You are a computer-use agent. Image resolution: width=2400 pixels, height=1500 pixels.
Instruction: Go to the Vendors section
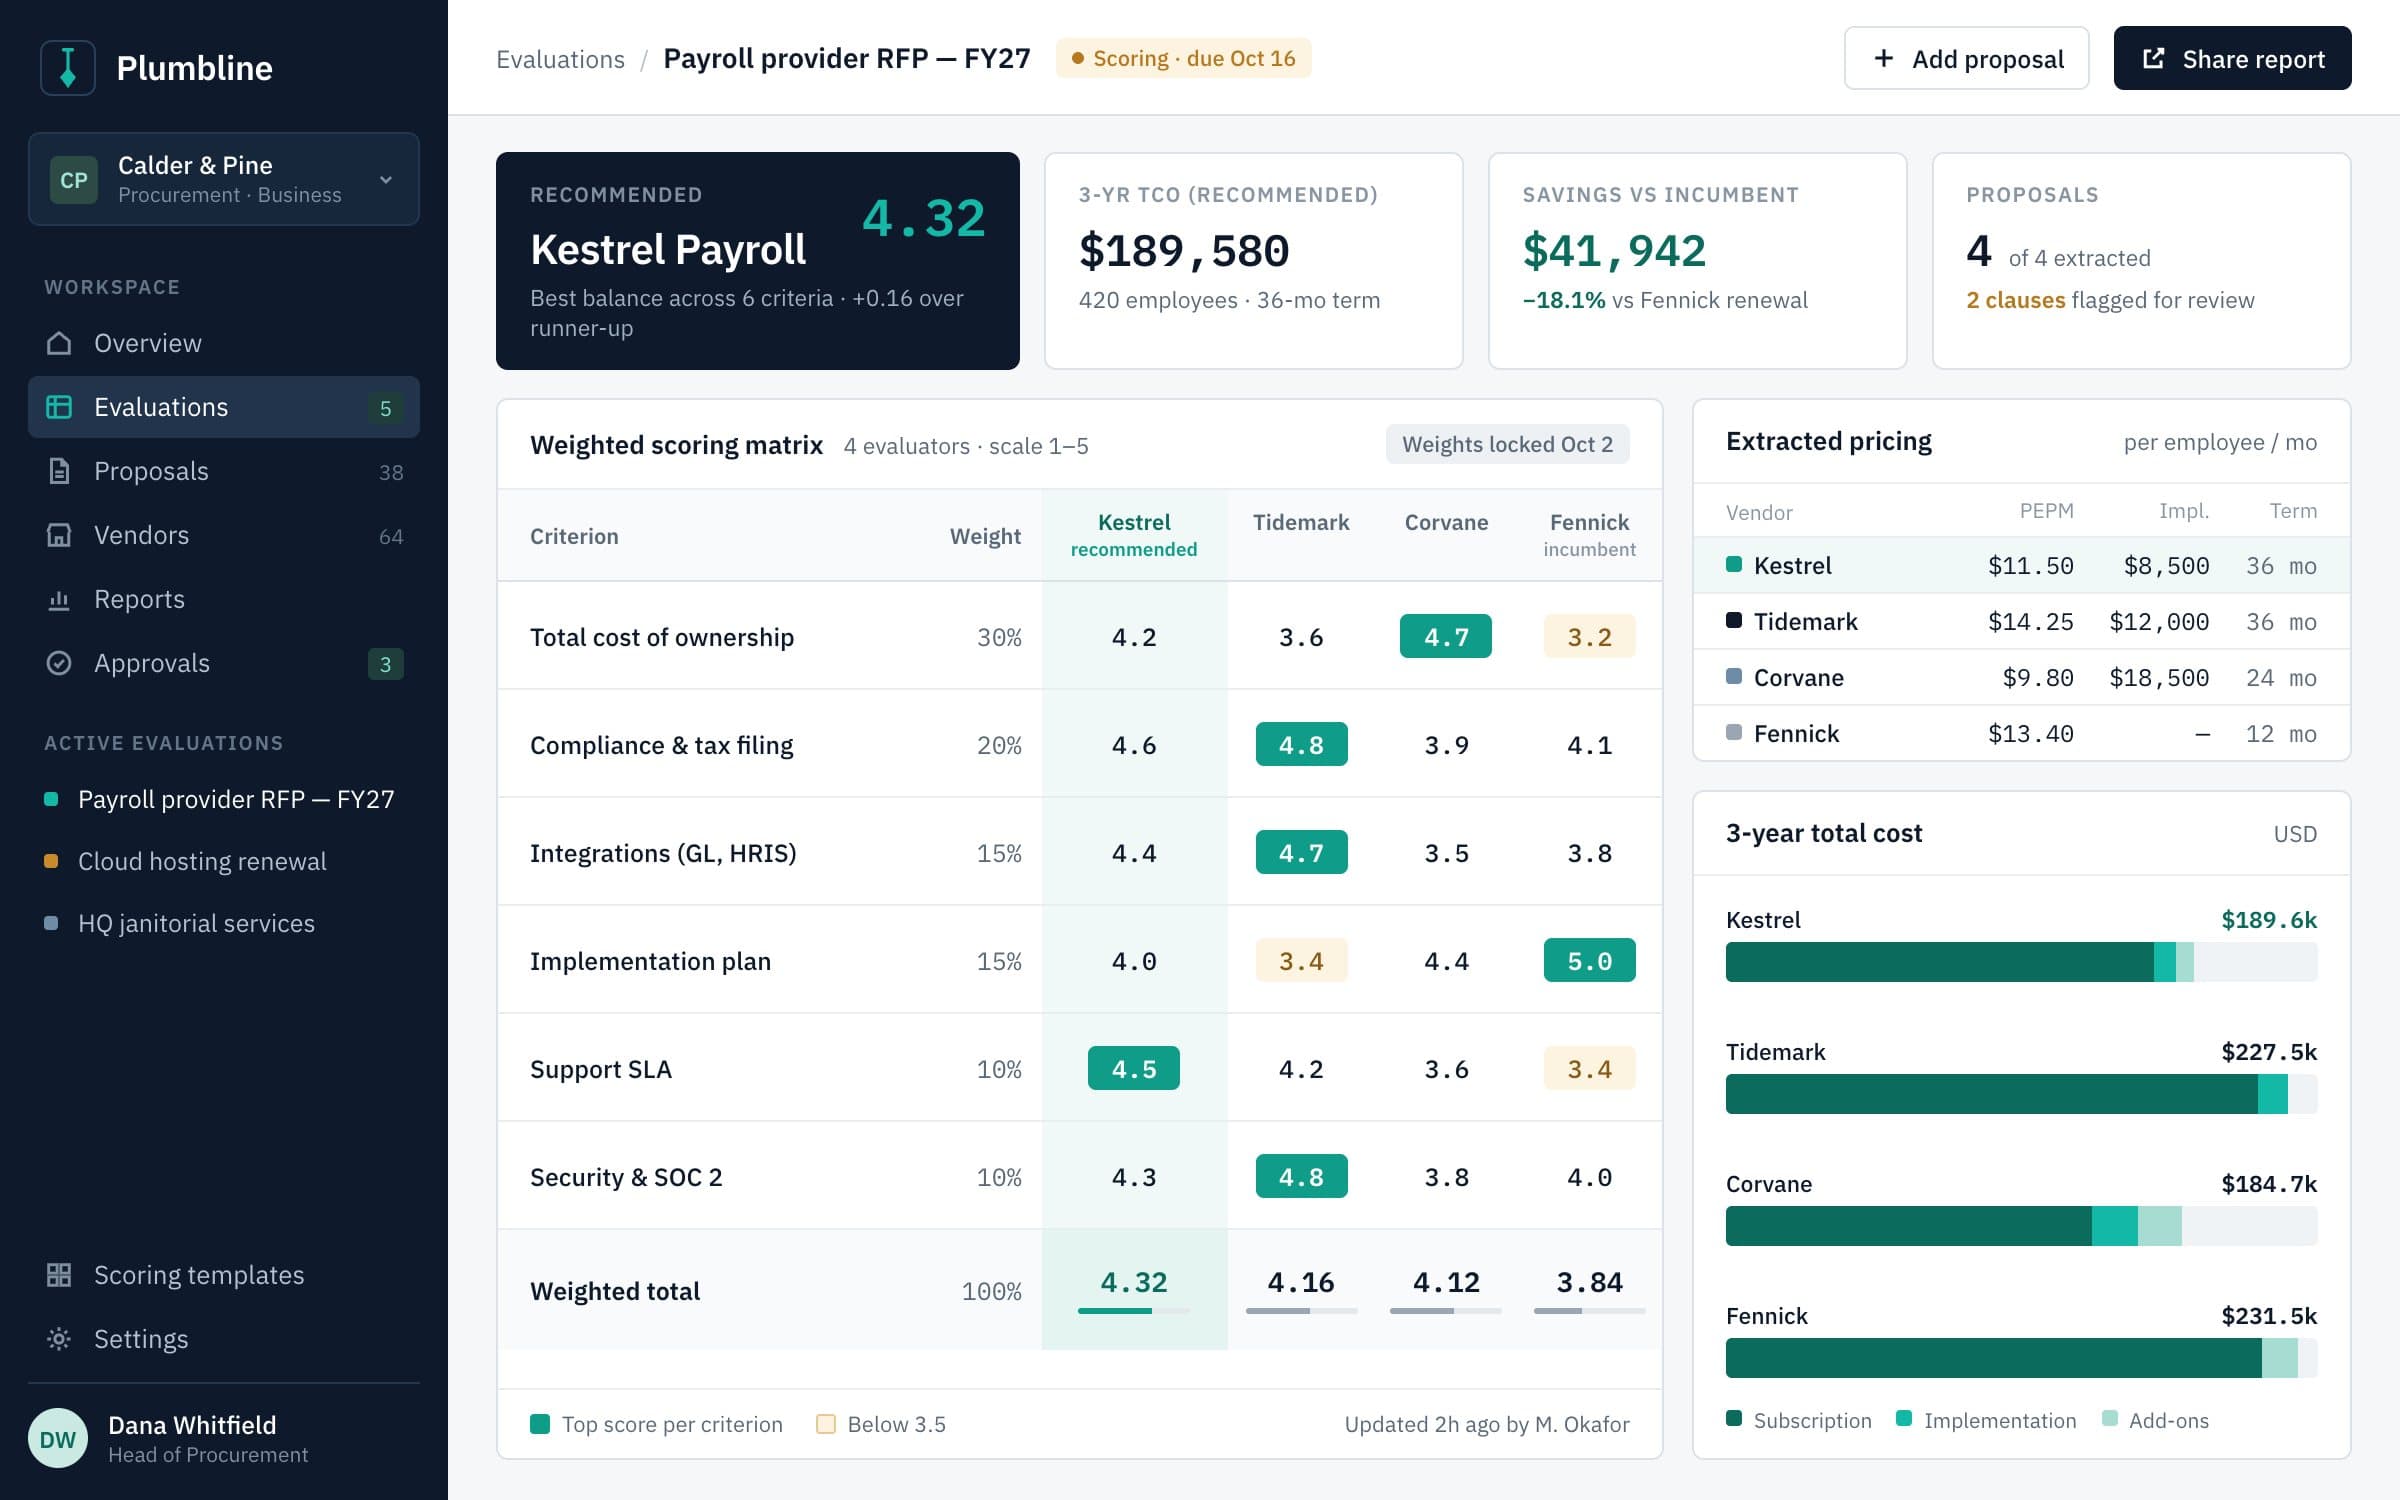[224, 535]
